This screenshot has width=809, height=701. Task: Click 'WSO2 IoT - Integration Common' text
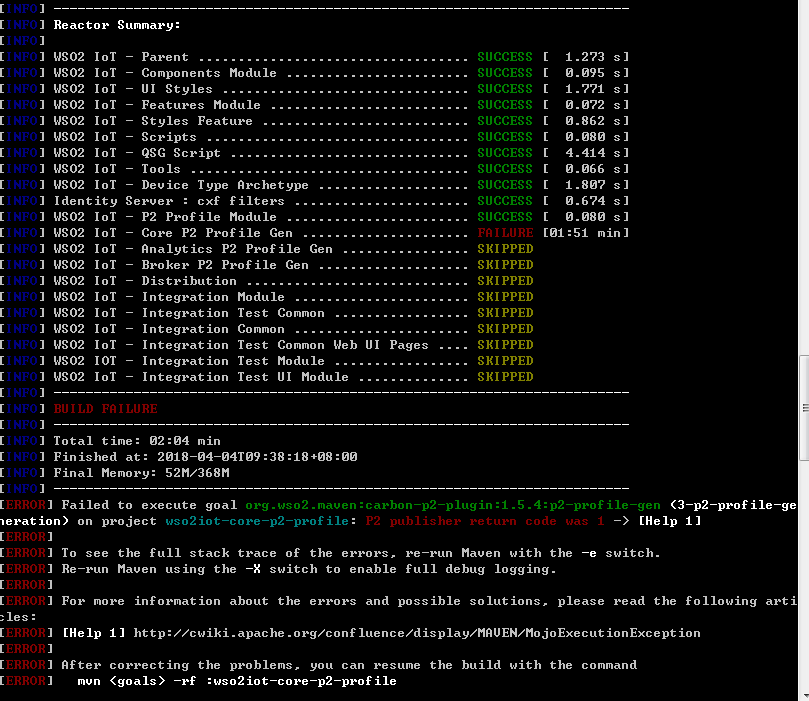pos(169,329)
